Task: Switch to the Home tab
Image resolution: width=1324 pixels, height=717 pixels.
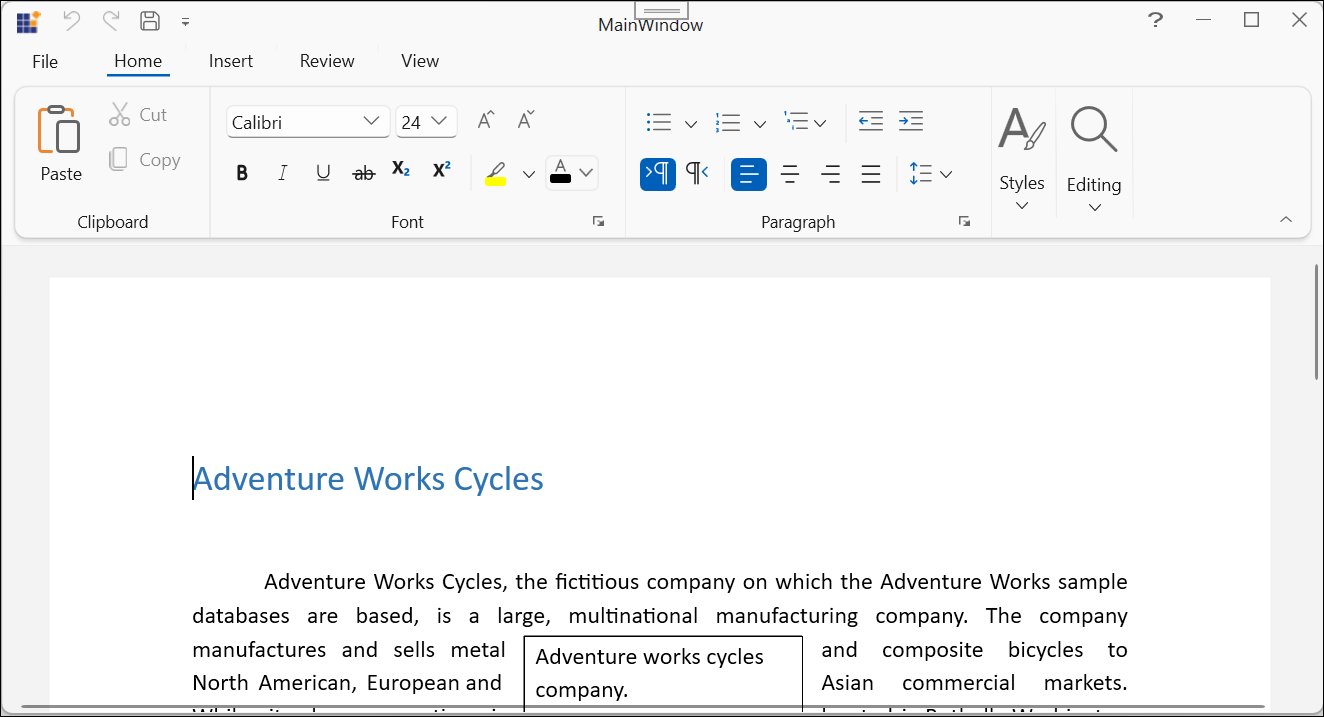Action: point(138,61)
